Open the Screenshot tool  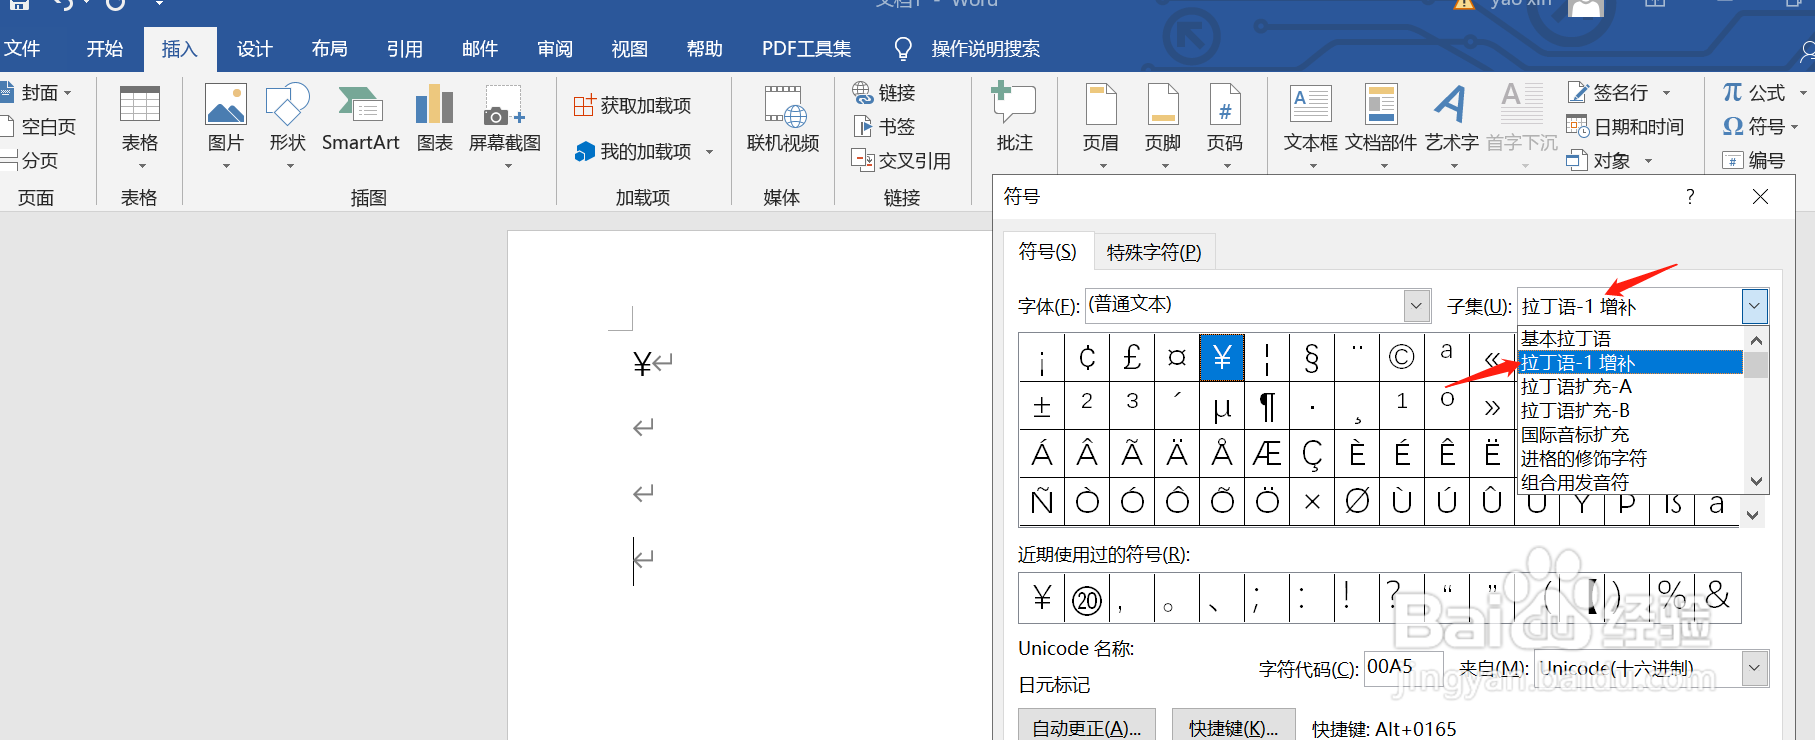point(505,127)
